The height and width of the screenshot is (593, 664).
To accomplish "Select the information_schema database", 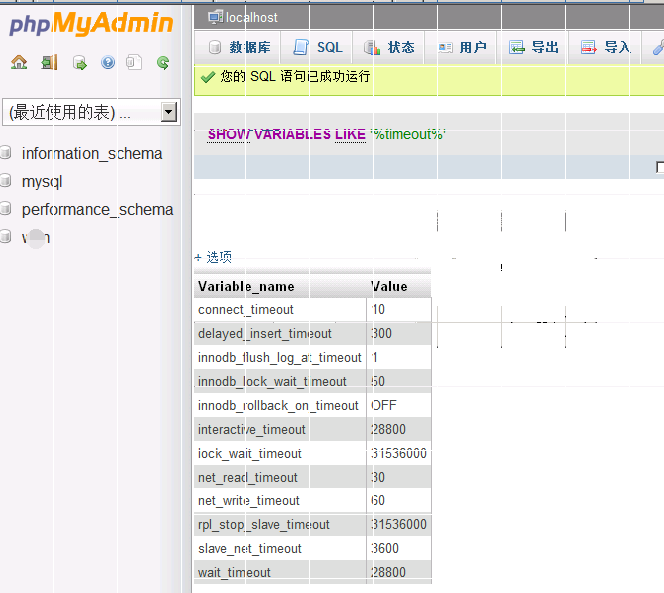I will tap(92, 153).
